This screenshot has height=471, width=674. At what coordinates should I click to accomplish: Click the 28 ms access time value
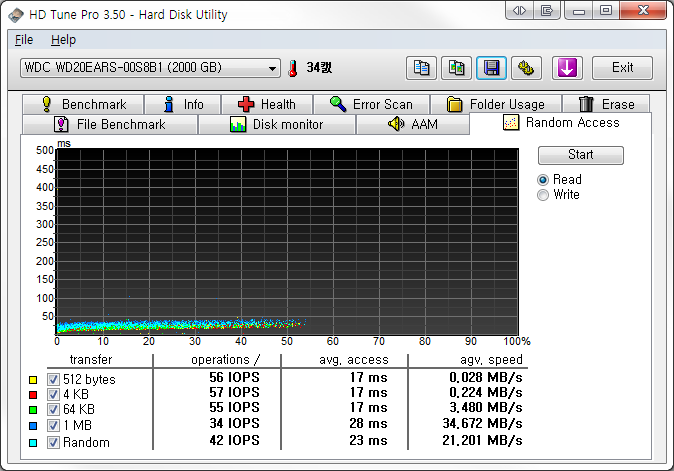(368, 424)
